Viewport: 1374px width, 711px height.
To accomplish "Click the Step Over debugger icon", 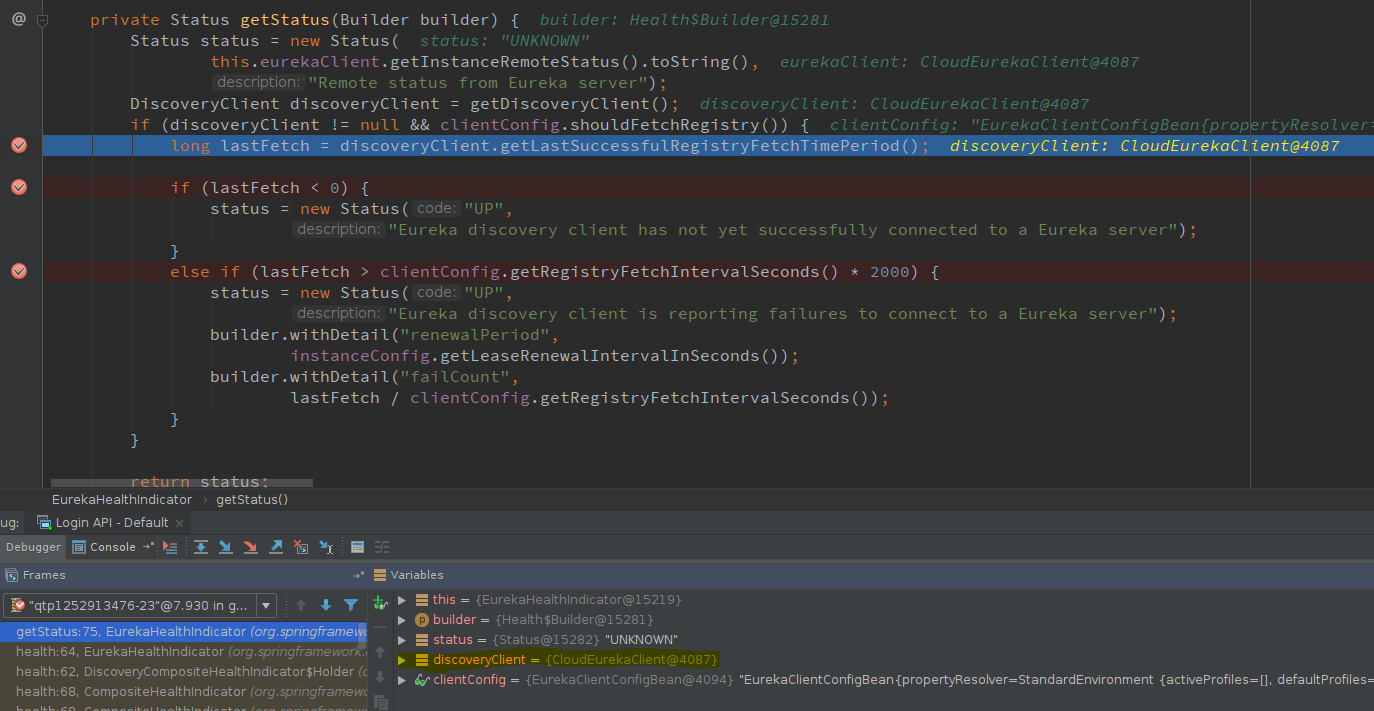I will tap(201, 547).
